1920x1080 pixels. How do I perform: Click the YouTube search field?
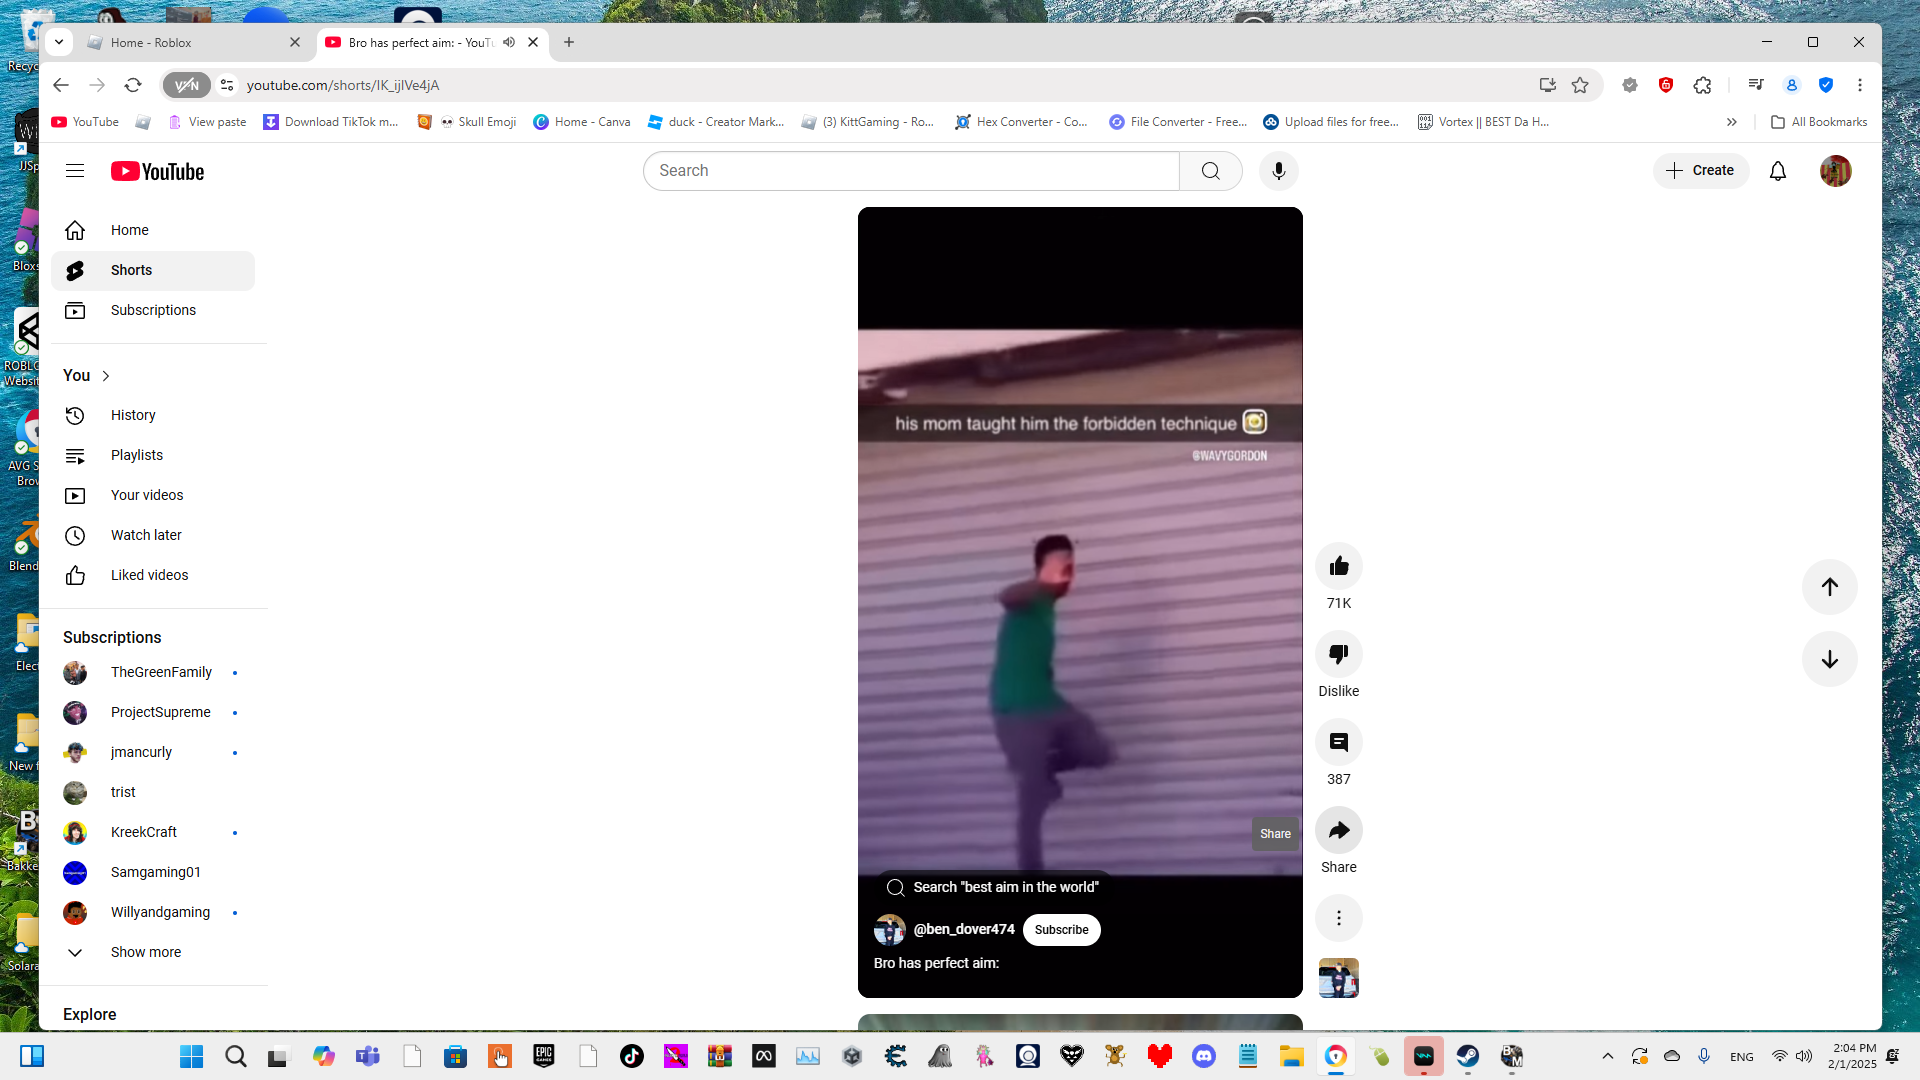910,171
